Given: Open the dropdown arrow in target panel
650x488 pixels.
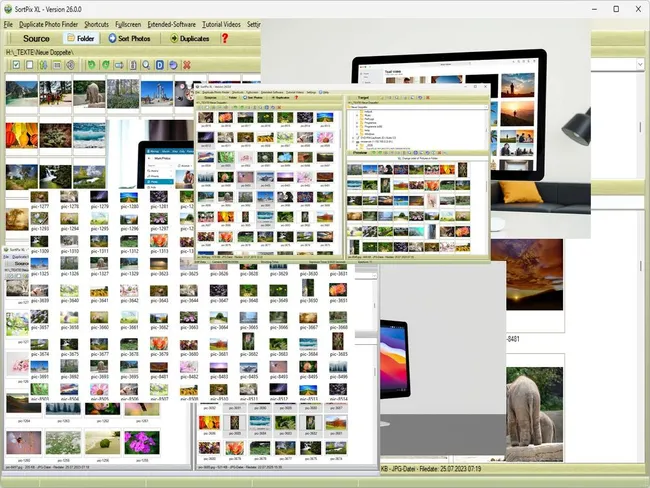Looking at the screenshot, I should click(x=640, y=64).
